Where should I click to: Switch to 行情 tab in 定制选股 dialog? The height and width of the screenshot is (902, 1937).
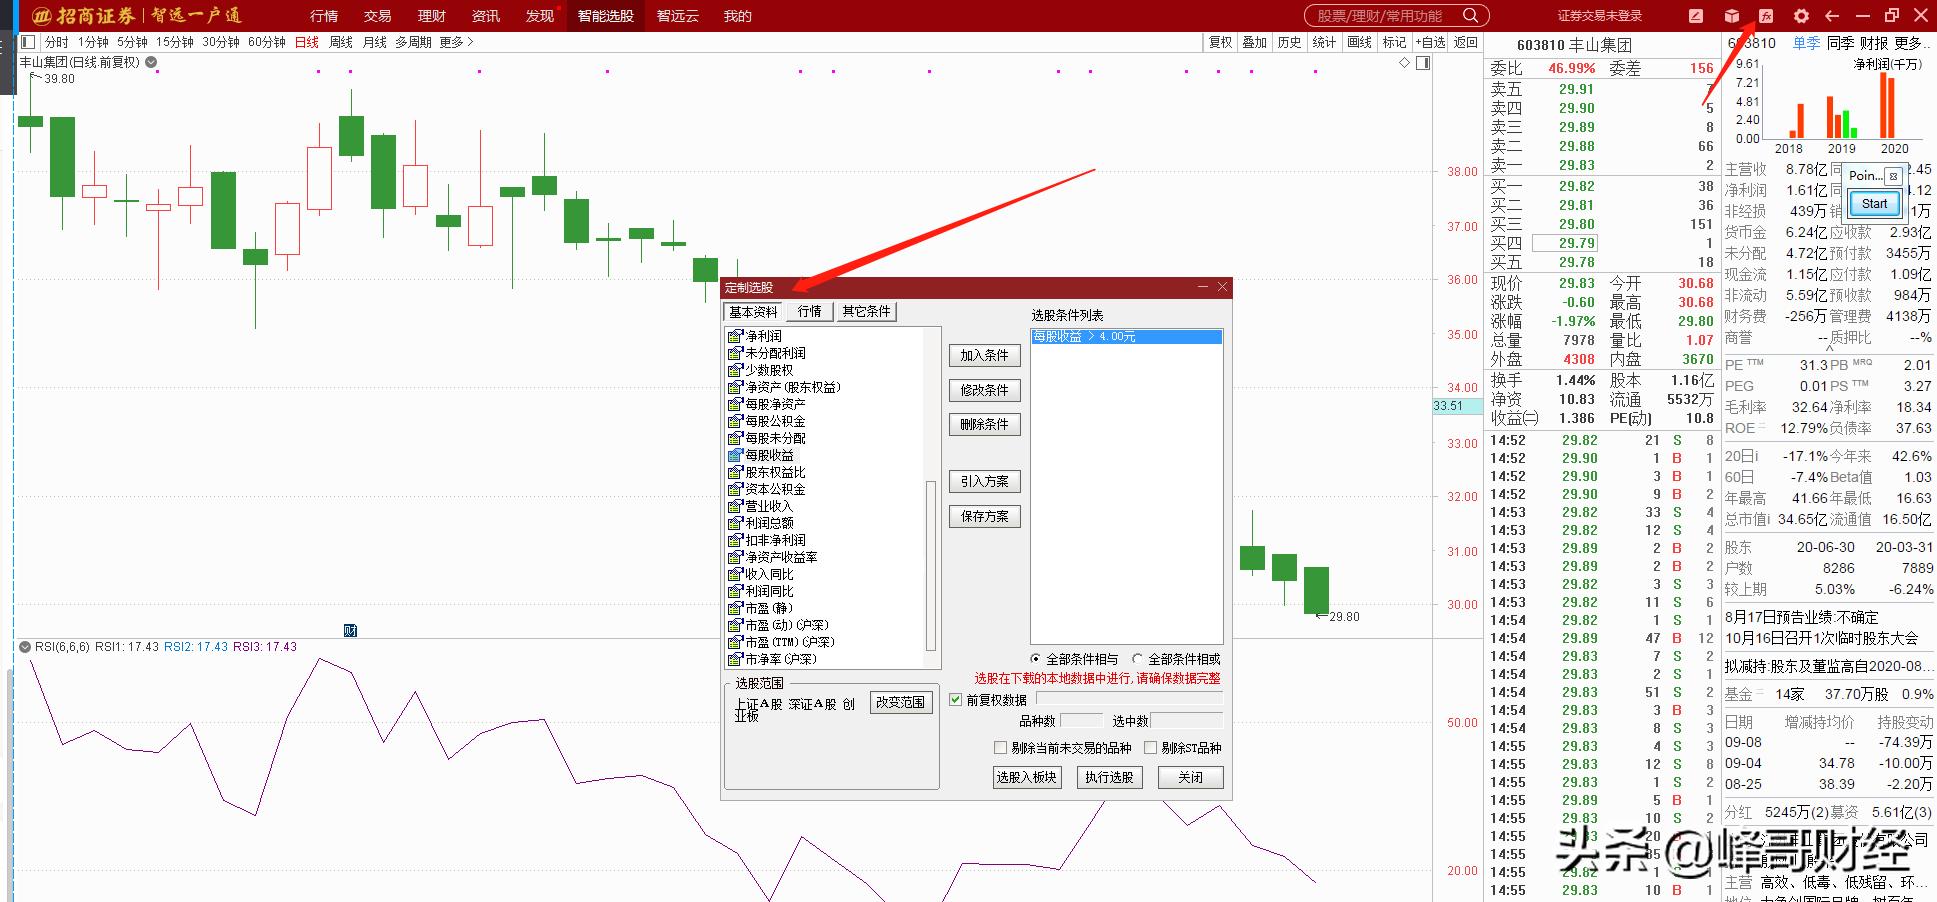click(x=810, y=312)
